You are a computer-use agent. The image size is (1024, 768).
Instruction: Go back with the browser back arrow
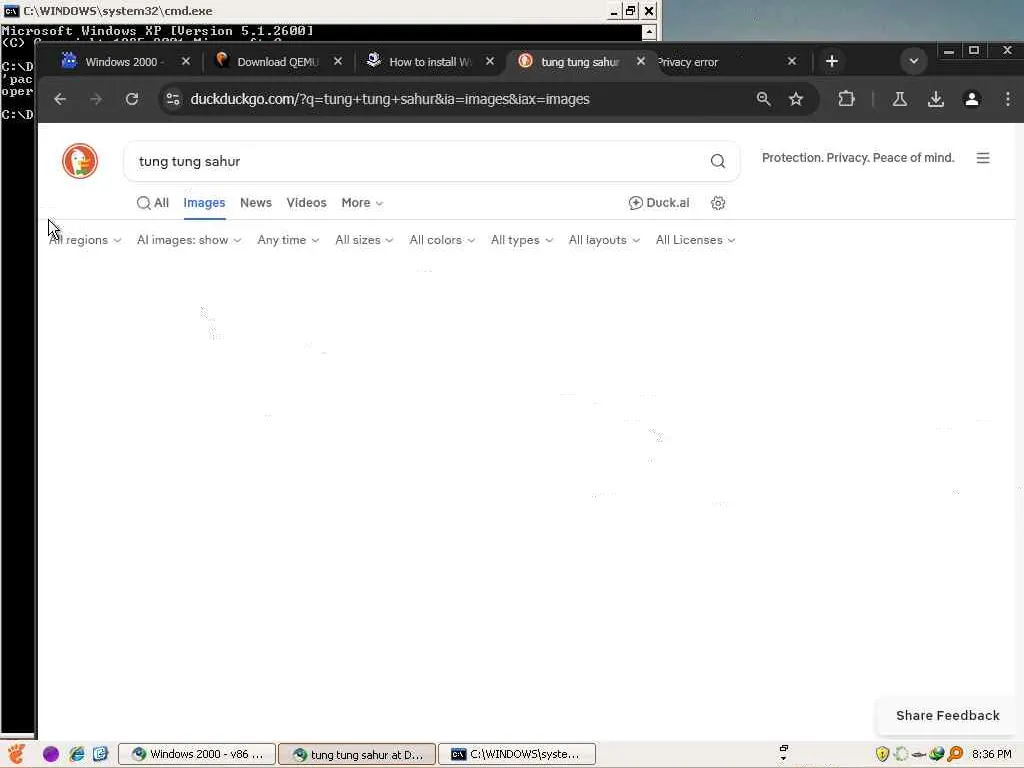point(60,99)
